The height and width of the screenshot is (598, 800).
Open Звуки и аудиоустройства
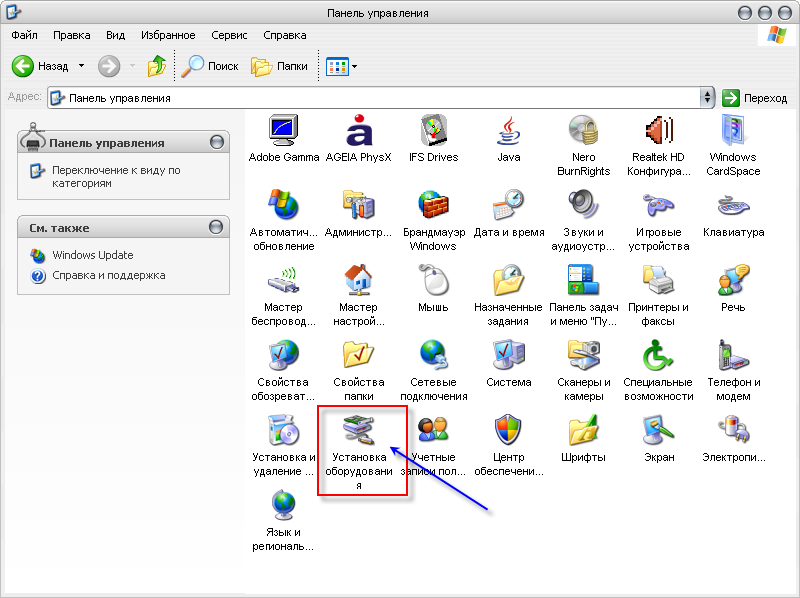(x=583, y=220)
